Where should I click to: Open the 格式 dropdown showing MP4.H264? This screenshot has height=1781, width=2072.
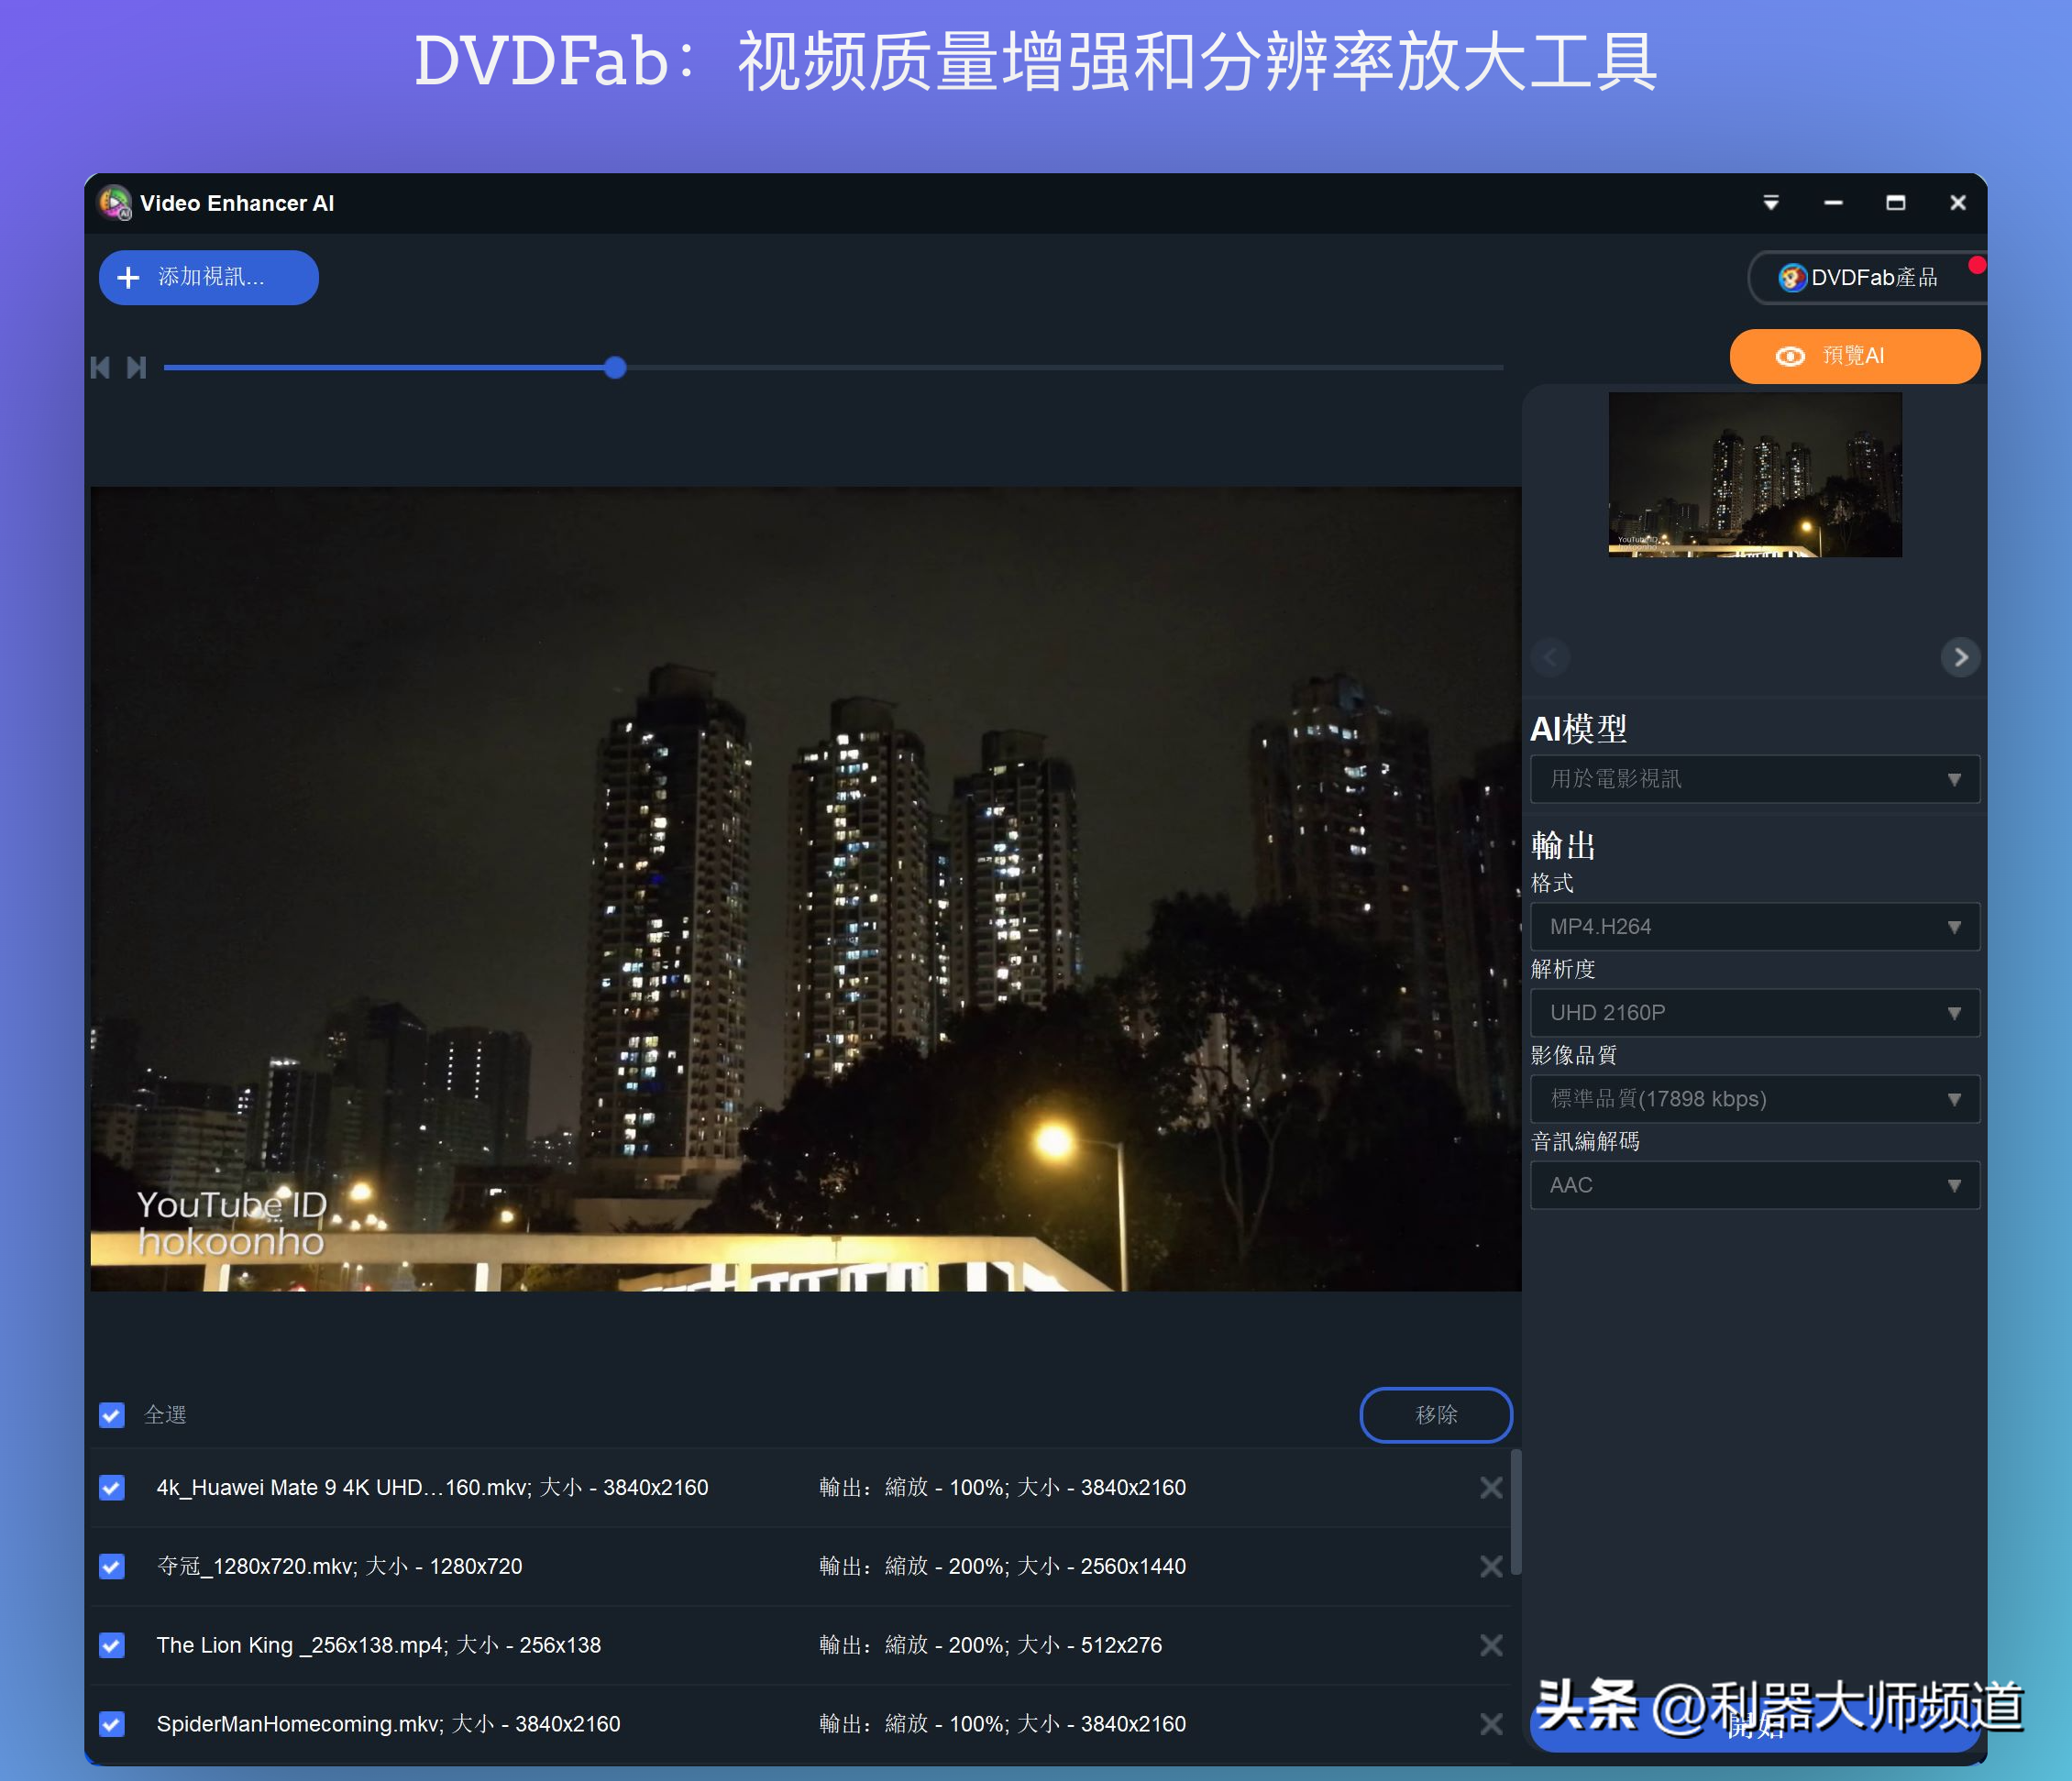(1755, 927)
